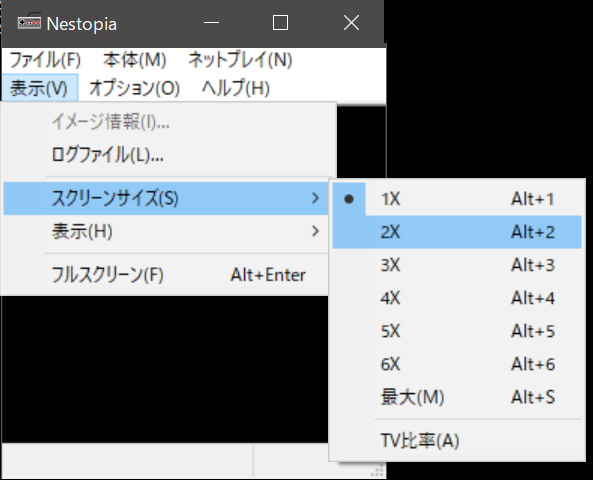
Task: Minimize the Nestopia window
Action: (211, 23)
